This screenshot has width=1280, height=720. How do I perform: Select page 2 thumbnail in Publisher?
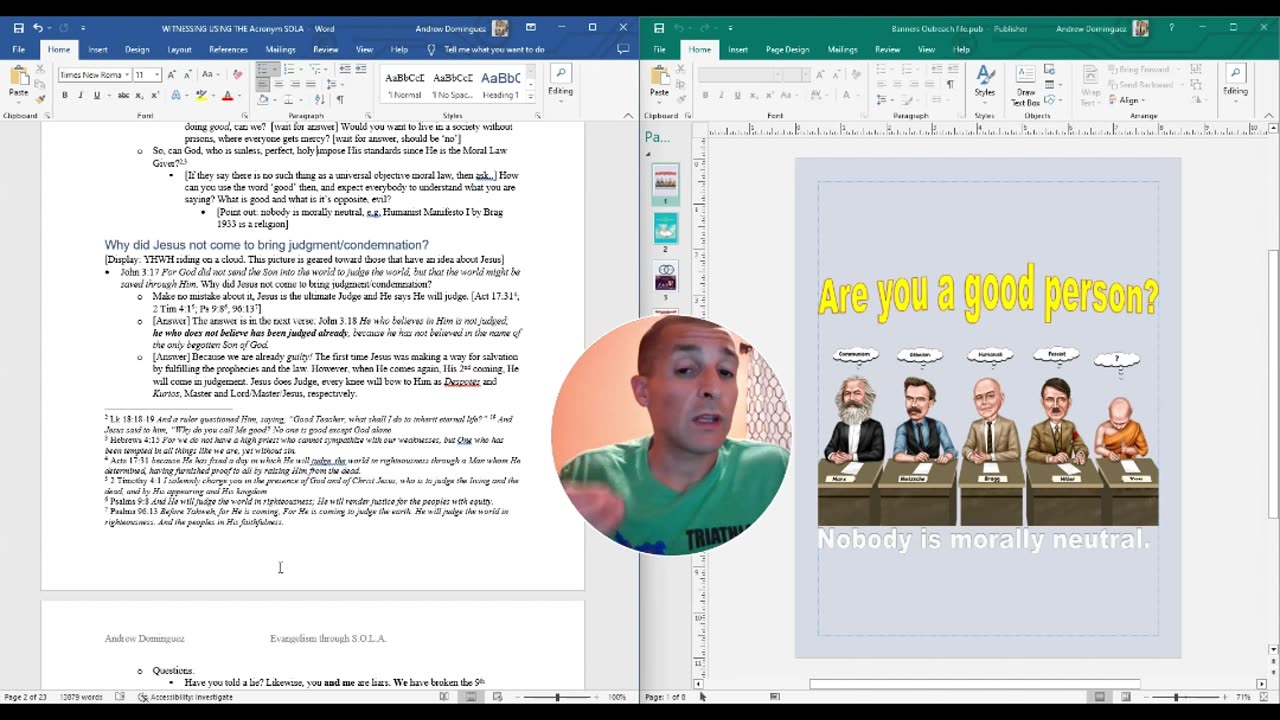point(665,229)
